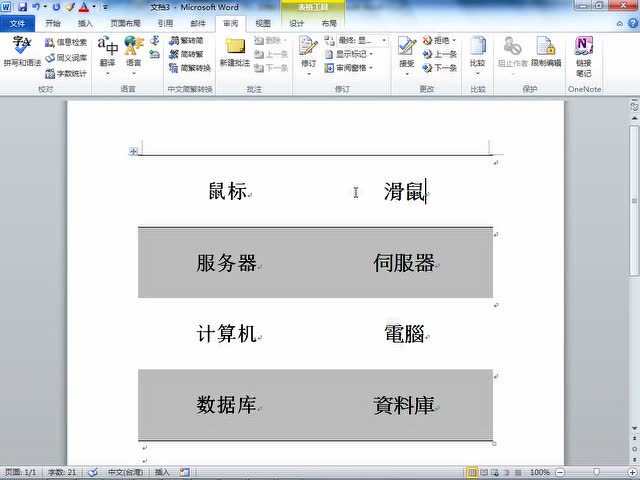Expand 比较 compare dropdown
Image resolution: width=640 pixels, height=480 pixels.
[x=478, y=74]
